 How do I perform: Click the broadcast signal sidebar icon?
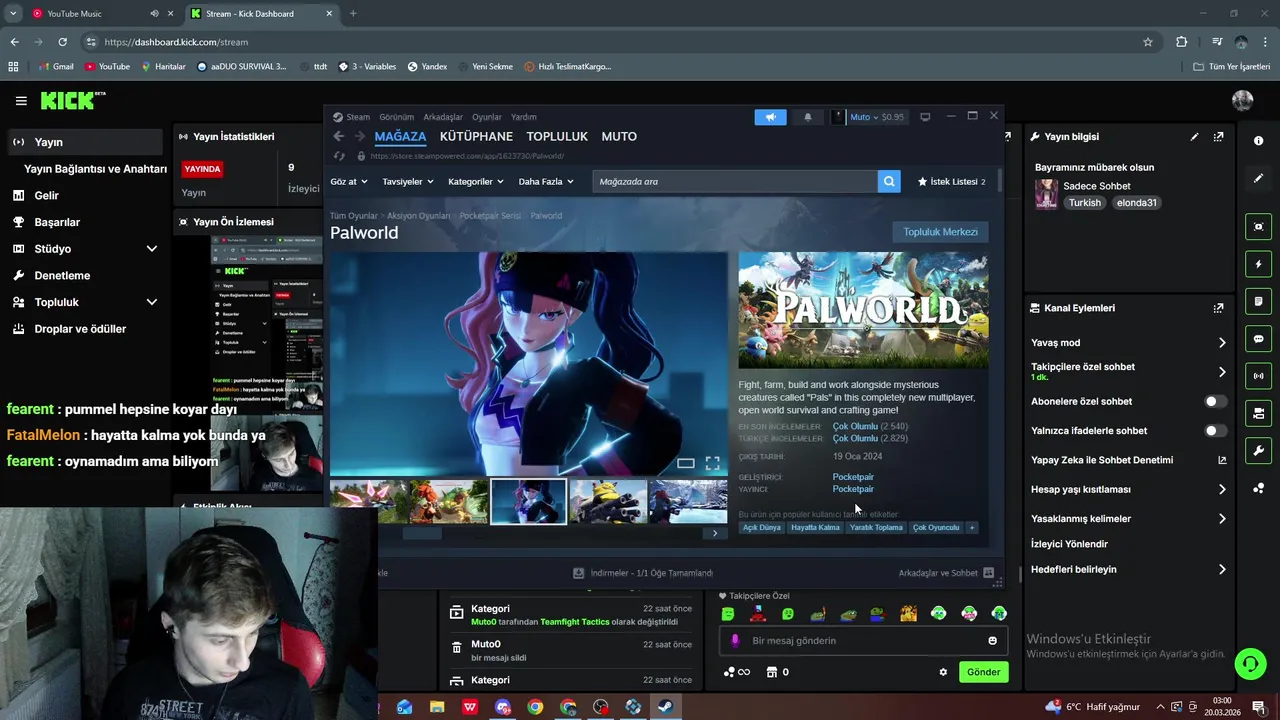tap(1258, 376)
